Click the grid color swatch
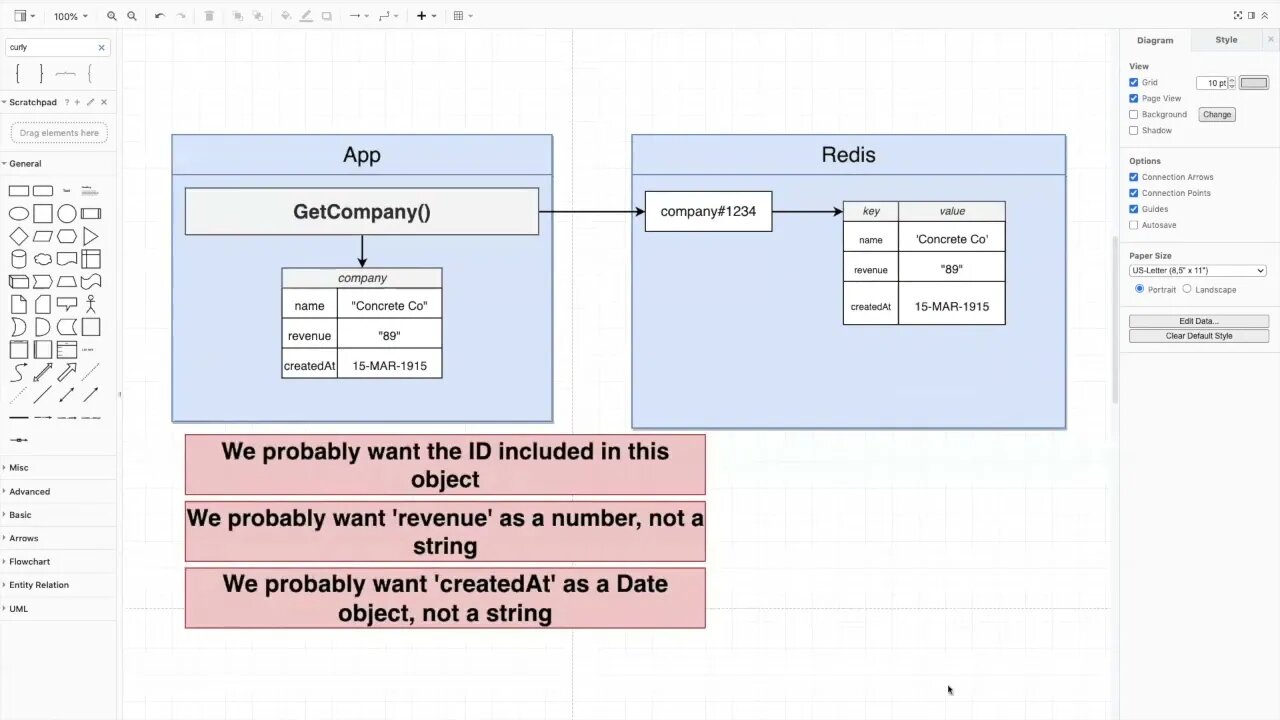Viewport: 1280px width, 720px height. [x=1254, y=83]
